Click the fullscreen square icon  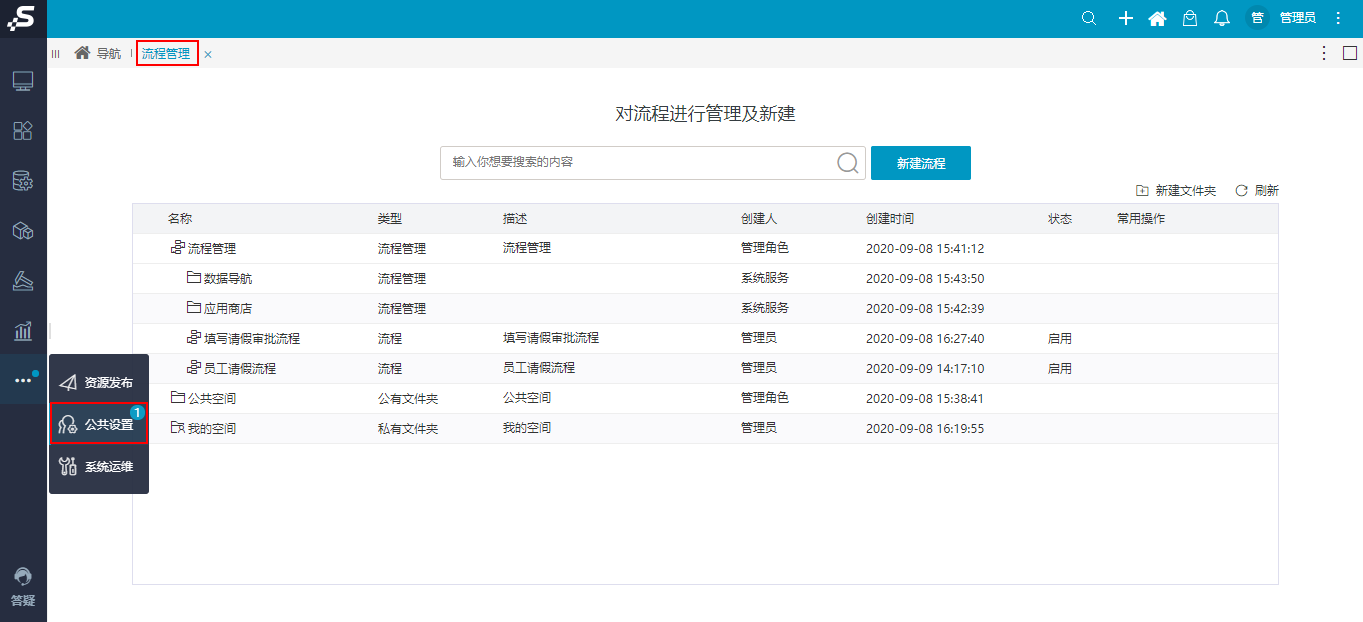[x=1350, y=53]
